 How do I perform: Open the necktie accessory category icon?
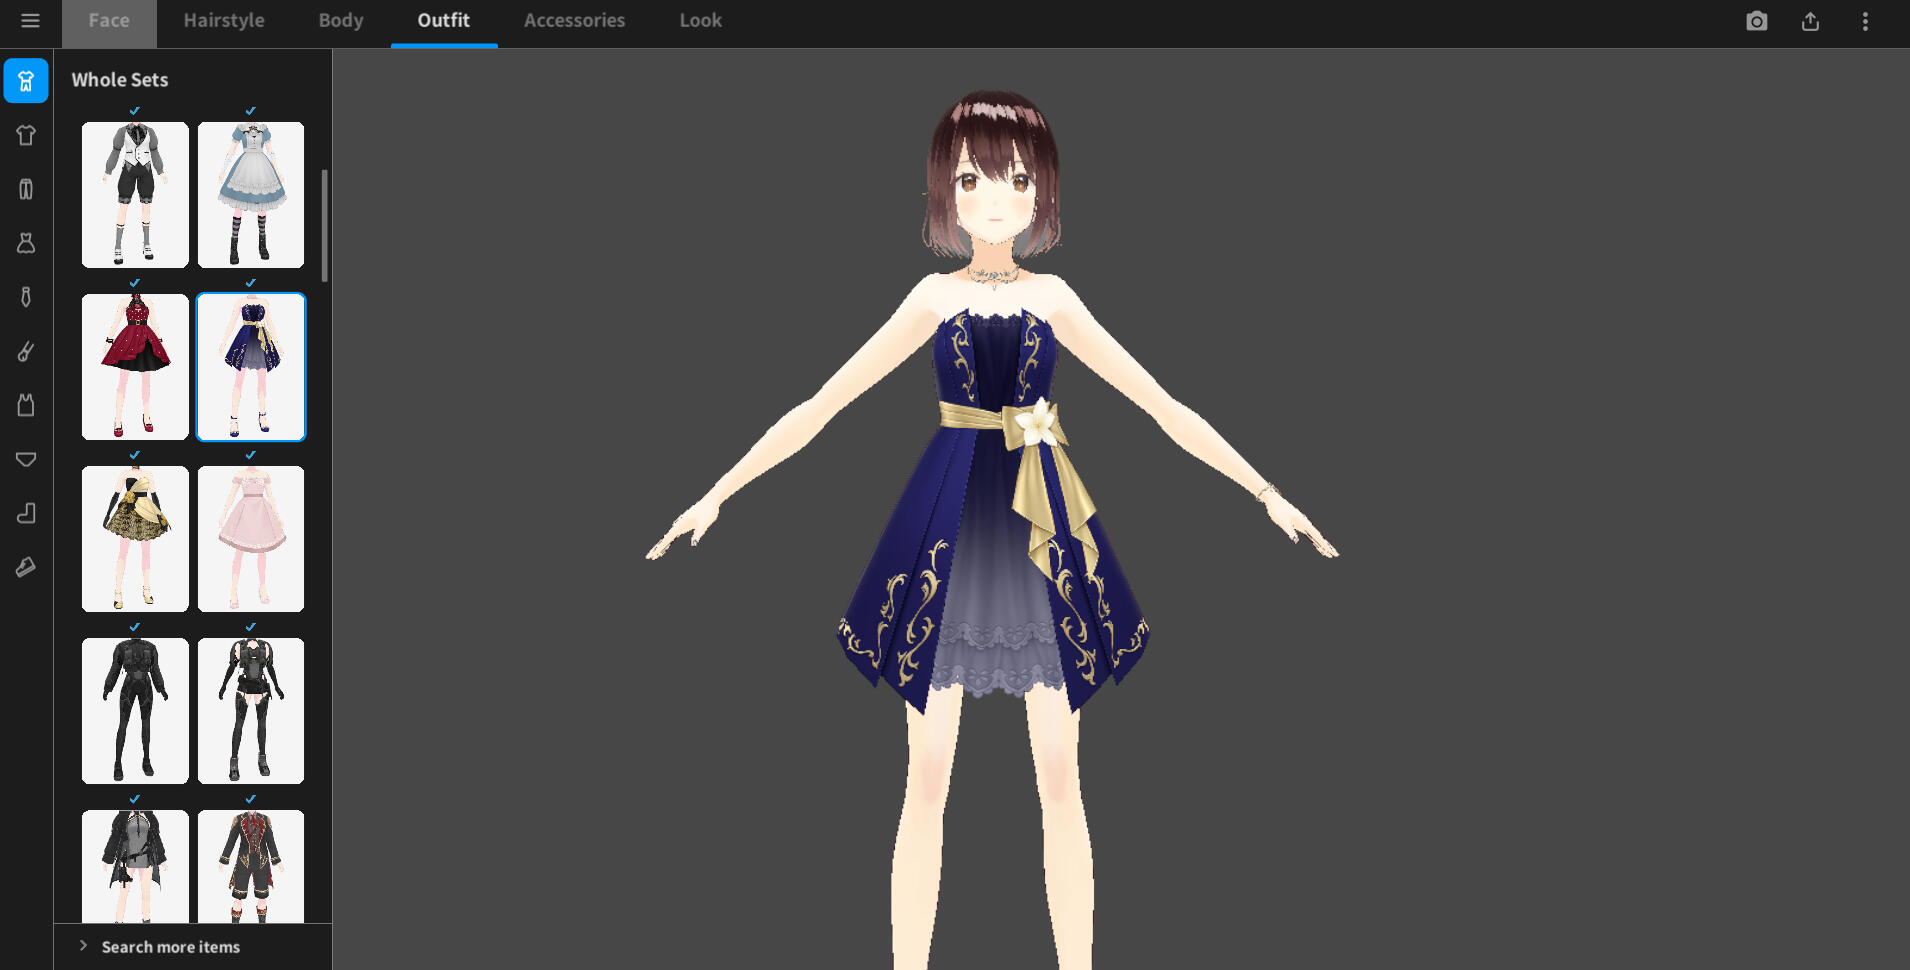pyautogui.click(x=26, y=297)
